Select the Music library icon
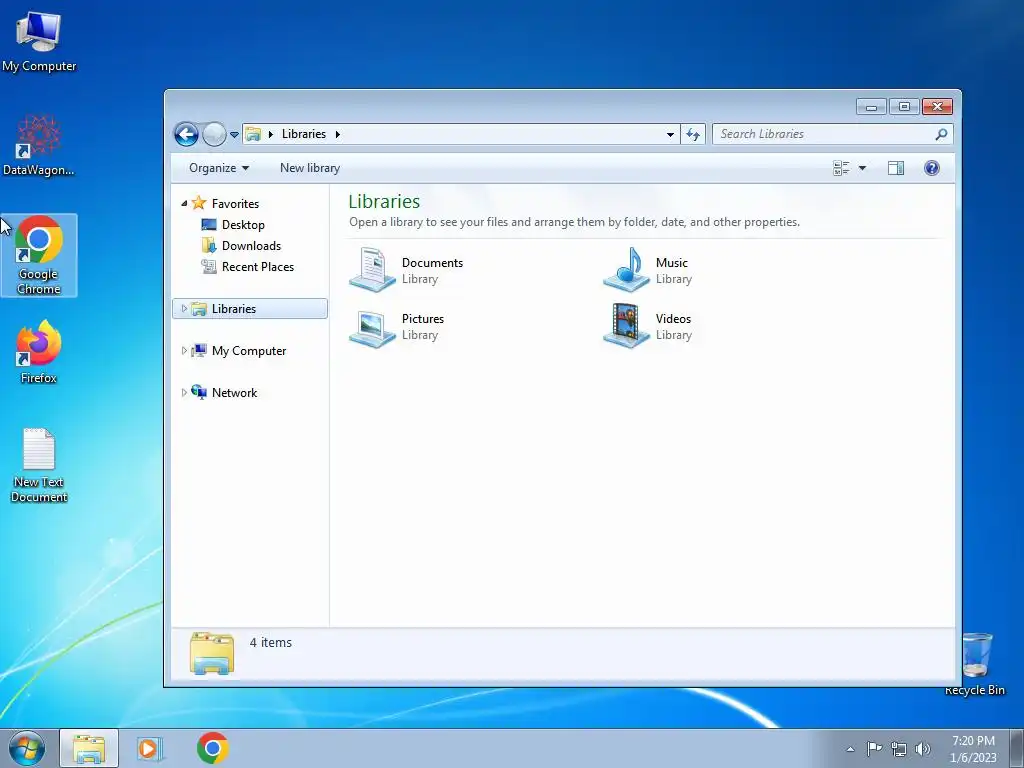Viewport: 1024px width, 768px height. [x=626, y=270]
